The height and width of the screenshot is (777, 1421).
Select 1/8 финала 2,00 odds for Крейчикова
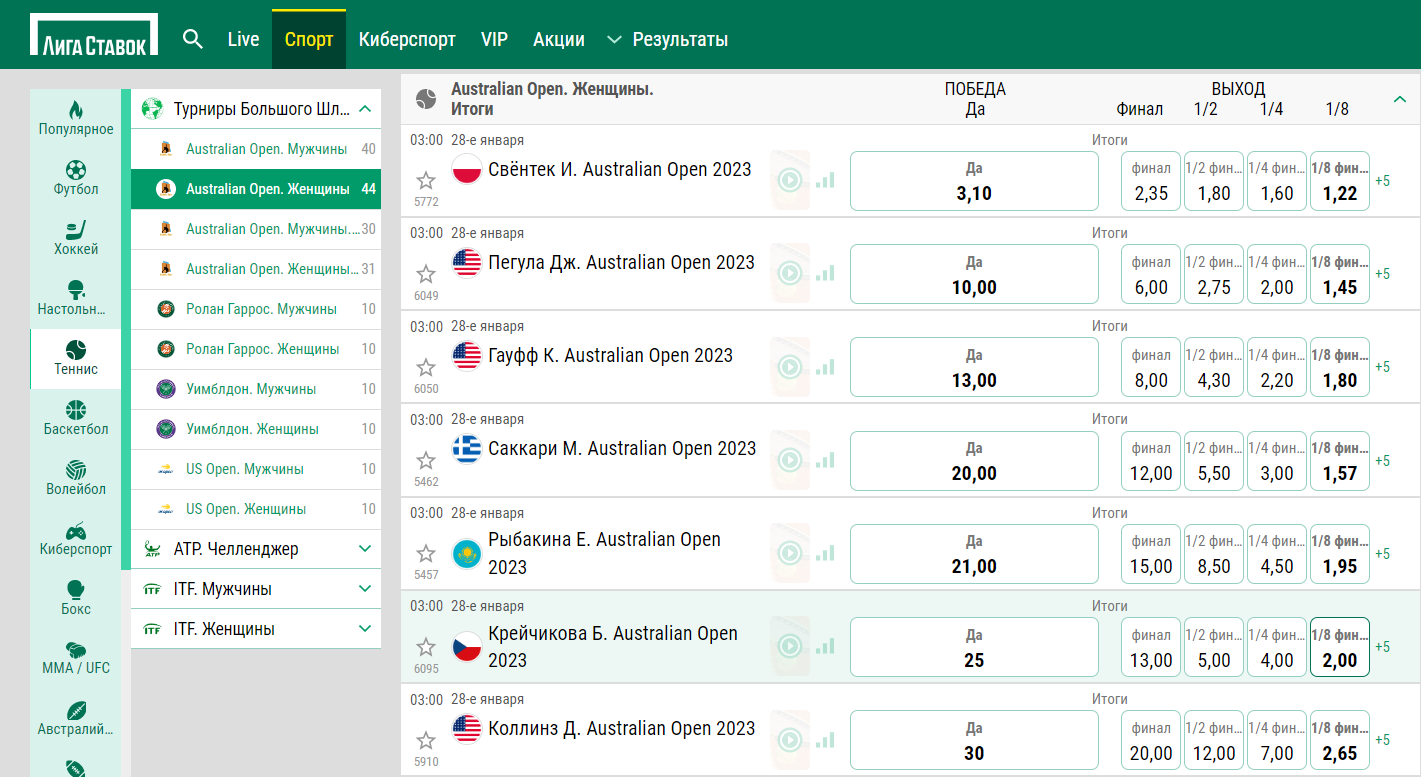tap(1340, 647)
